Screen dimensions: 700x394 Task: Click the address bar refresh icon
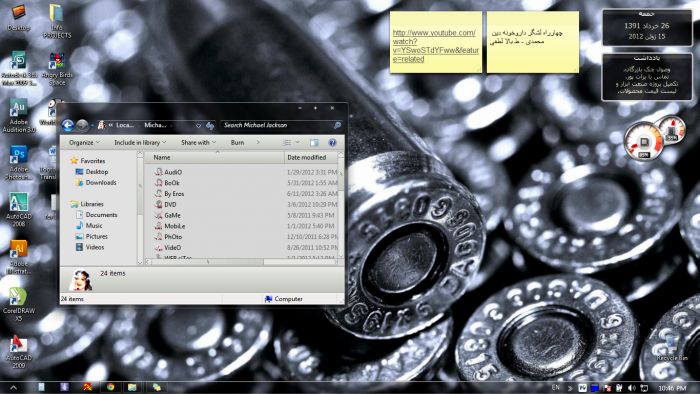click(210, 125)
